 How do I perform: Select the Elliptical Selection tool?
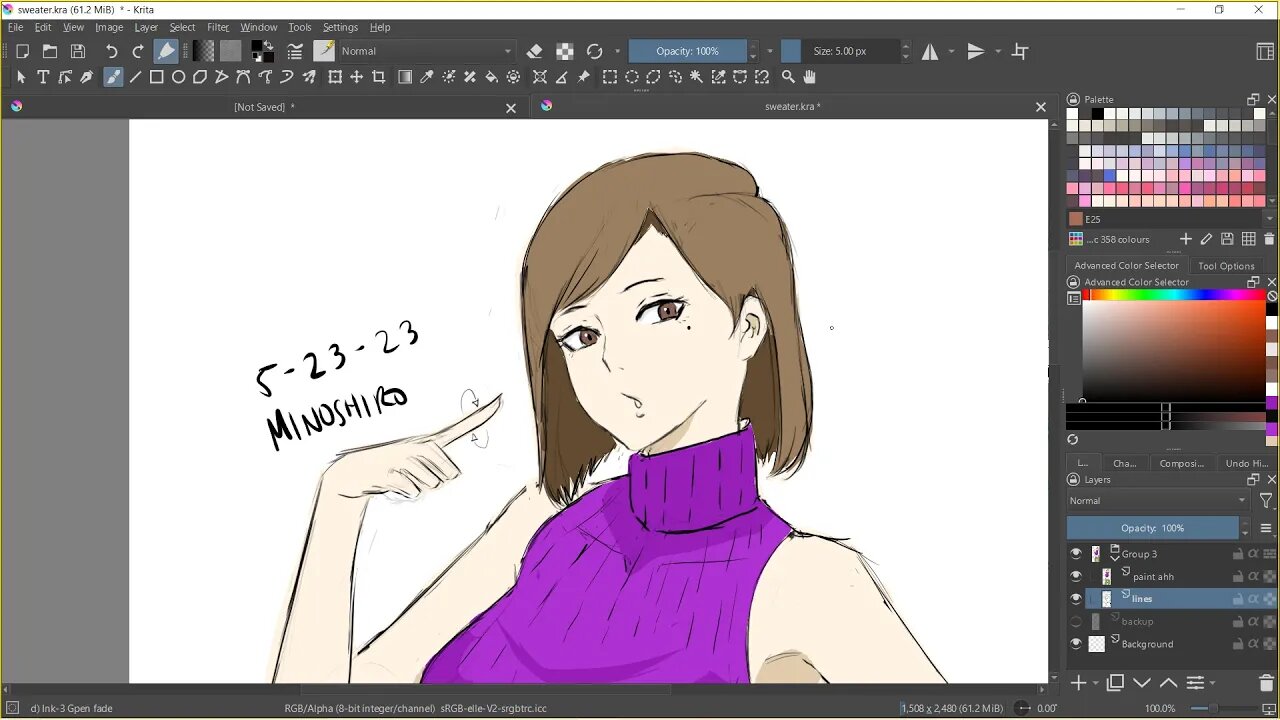tap(632, 77)
